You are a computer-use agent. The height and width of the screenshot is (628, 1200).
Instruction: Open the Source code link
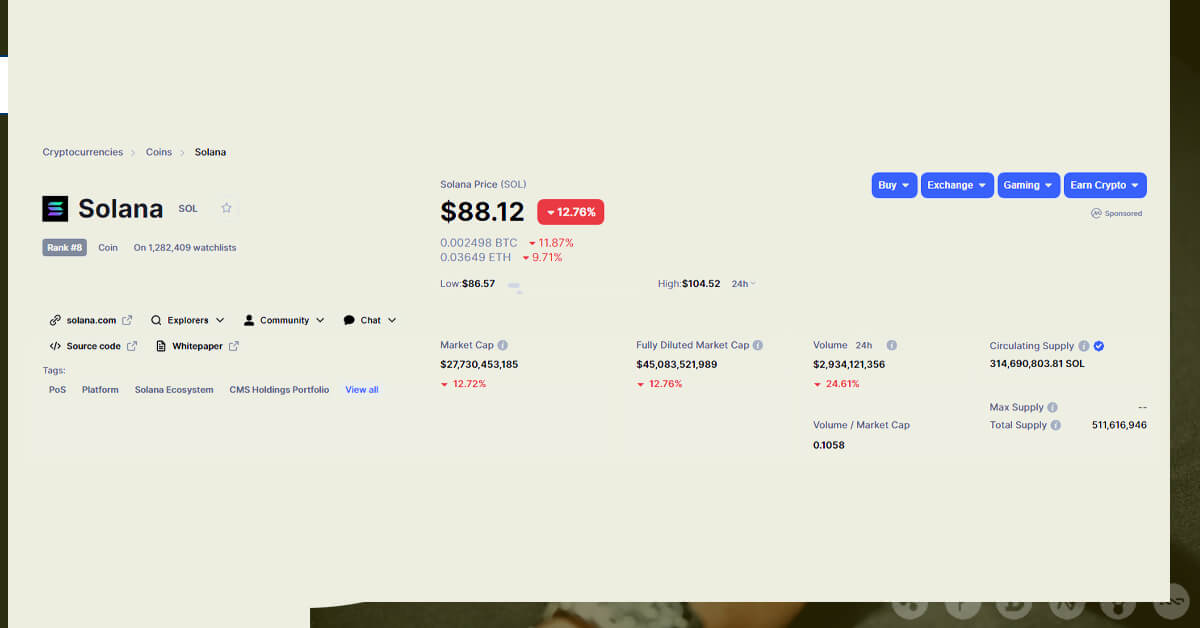93,346
